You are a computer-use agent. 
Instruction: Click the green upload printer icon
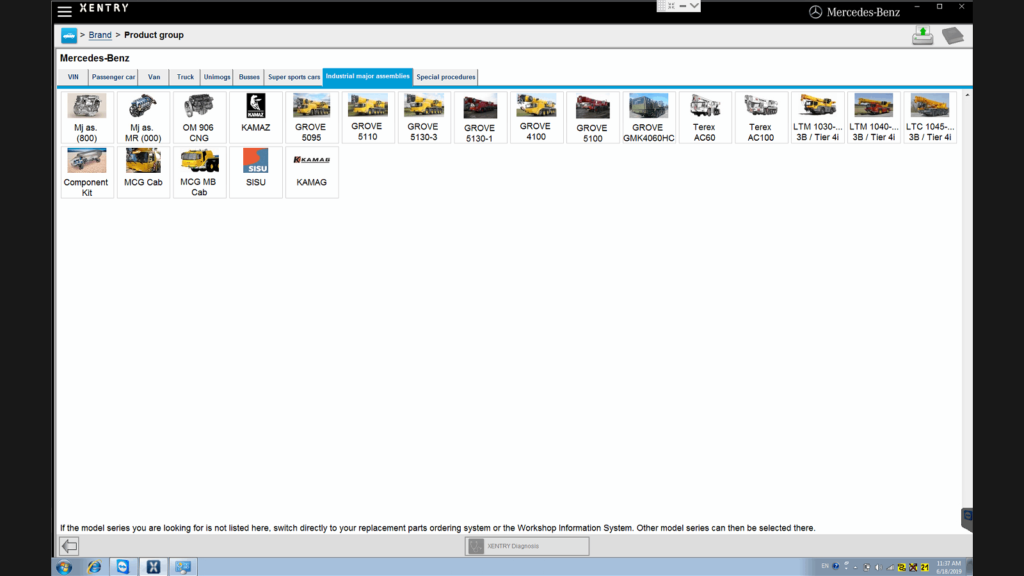point(922,36)
